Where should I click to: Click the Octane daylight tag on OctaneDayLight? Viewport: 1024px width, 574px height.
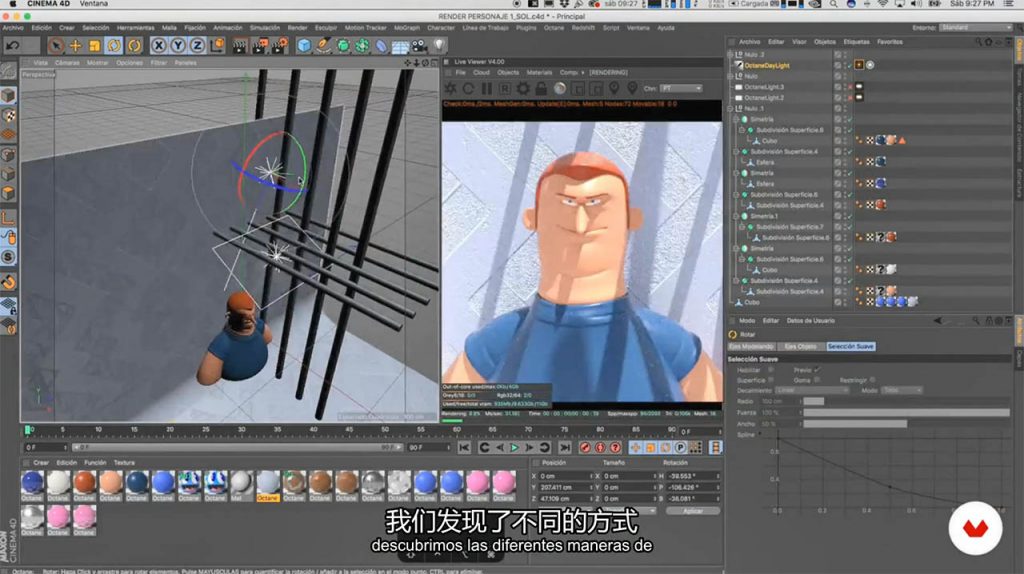click(x=859, y=65)
